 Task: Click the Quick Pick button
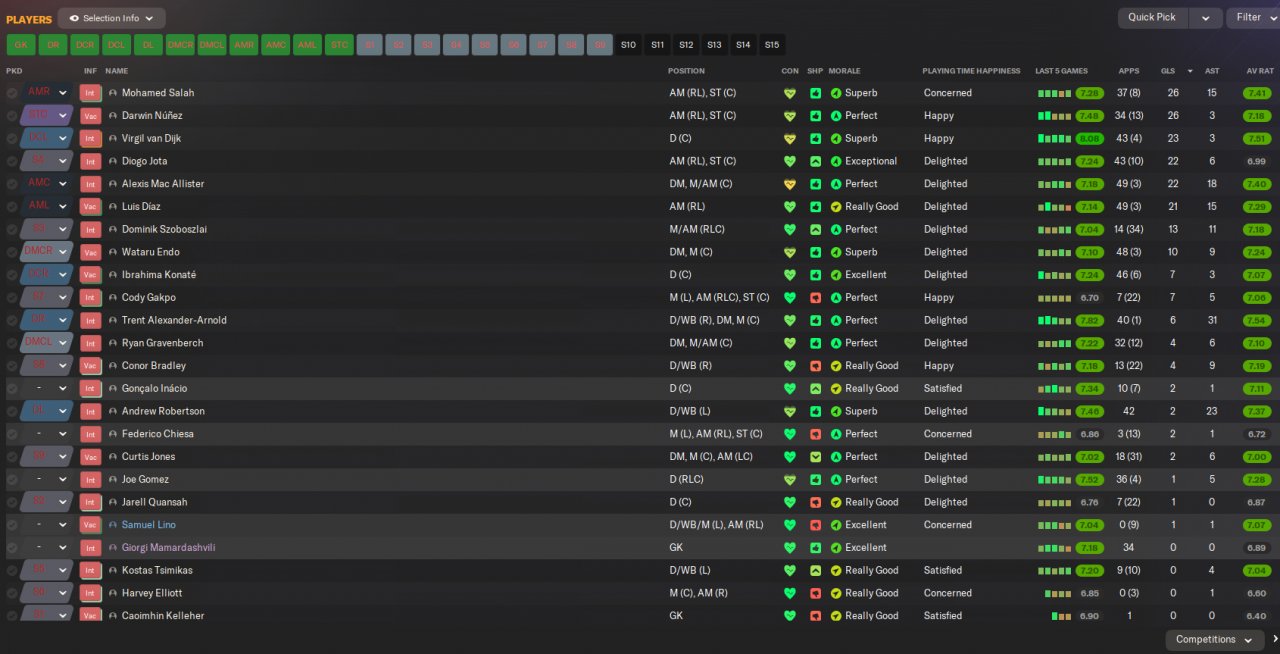click(x=1152, y=18)
